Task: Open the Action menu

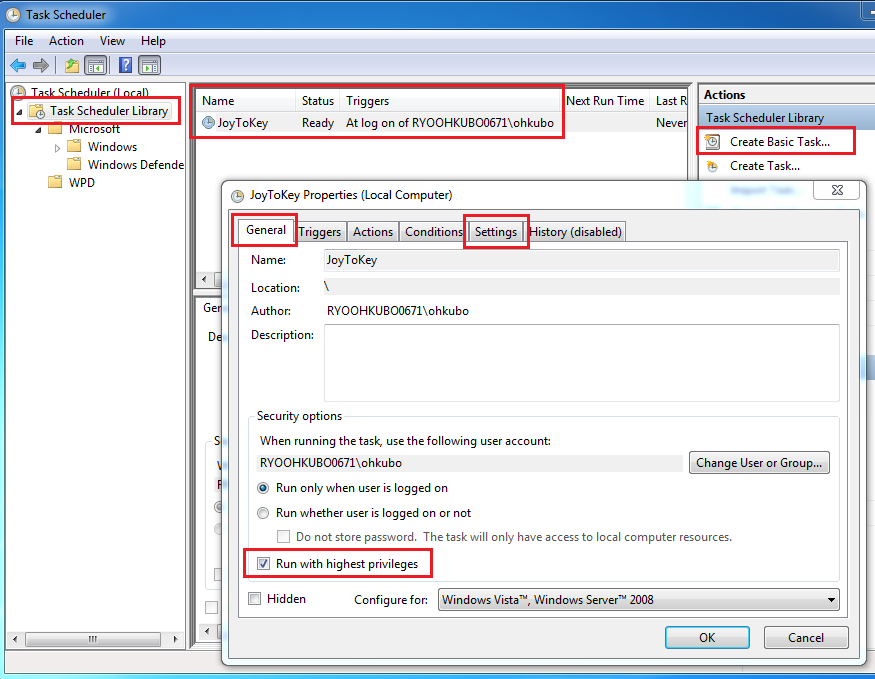Action: 66,41
